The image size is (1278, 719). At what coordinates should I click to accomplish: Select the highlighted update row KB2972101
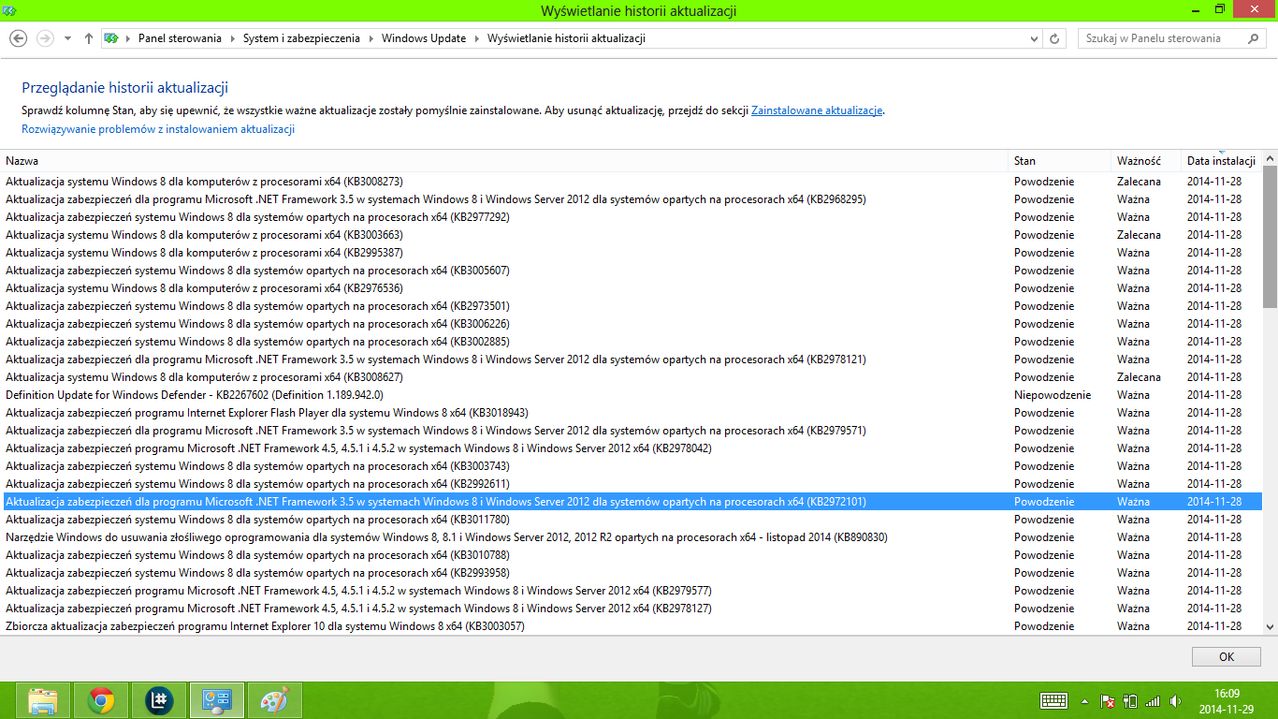click(x=632, y=502)
